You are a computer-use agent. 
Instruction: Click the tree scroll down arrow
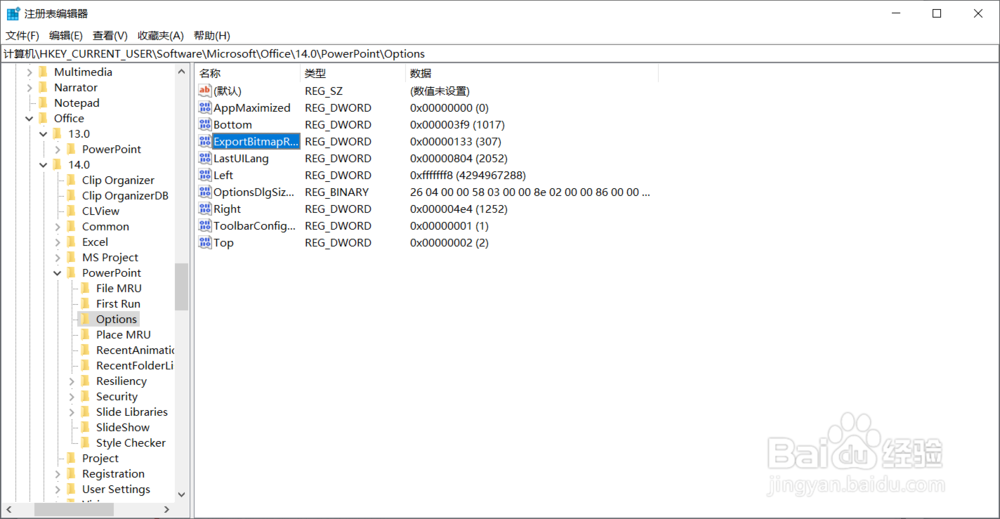tap(182, 494)
